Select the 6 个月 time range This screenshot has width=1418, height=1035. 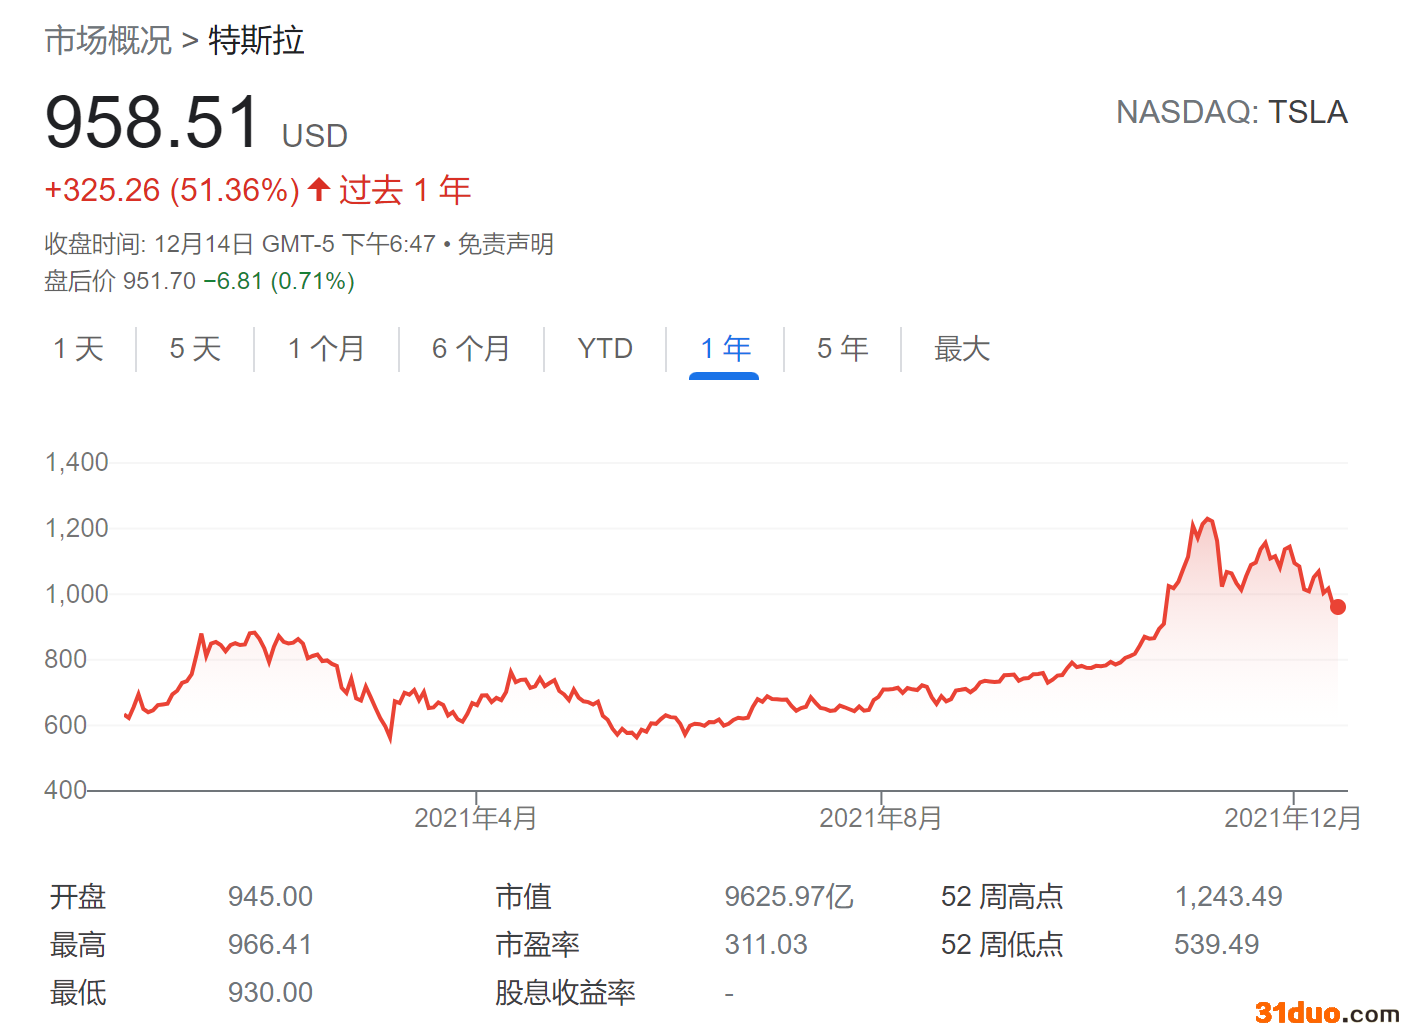pyautogui.click(x=471, y=349)
